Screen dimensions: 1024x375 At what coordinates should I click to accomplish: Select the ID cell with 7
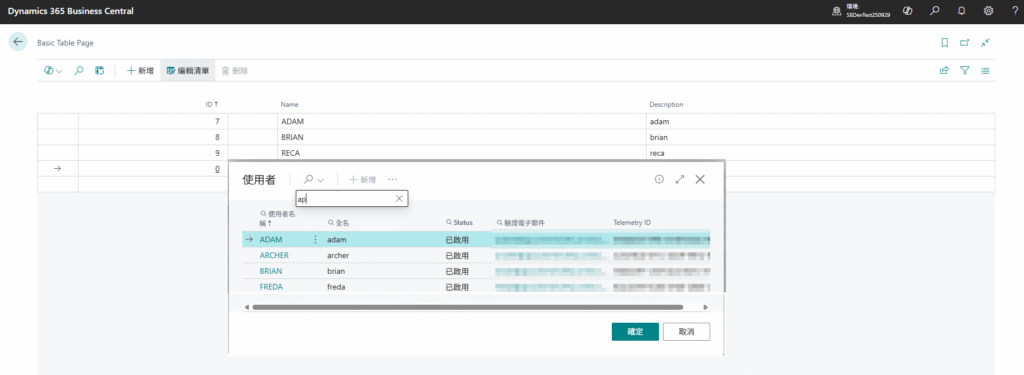pyautogui.click(x=153, y=122)
